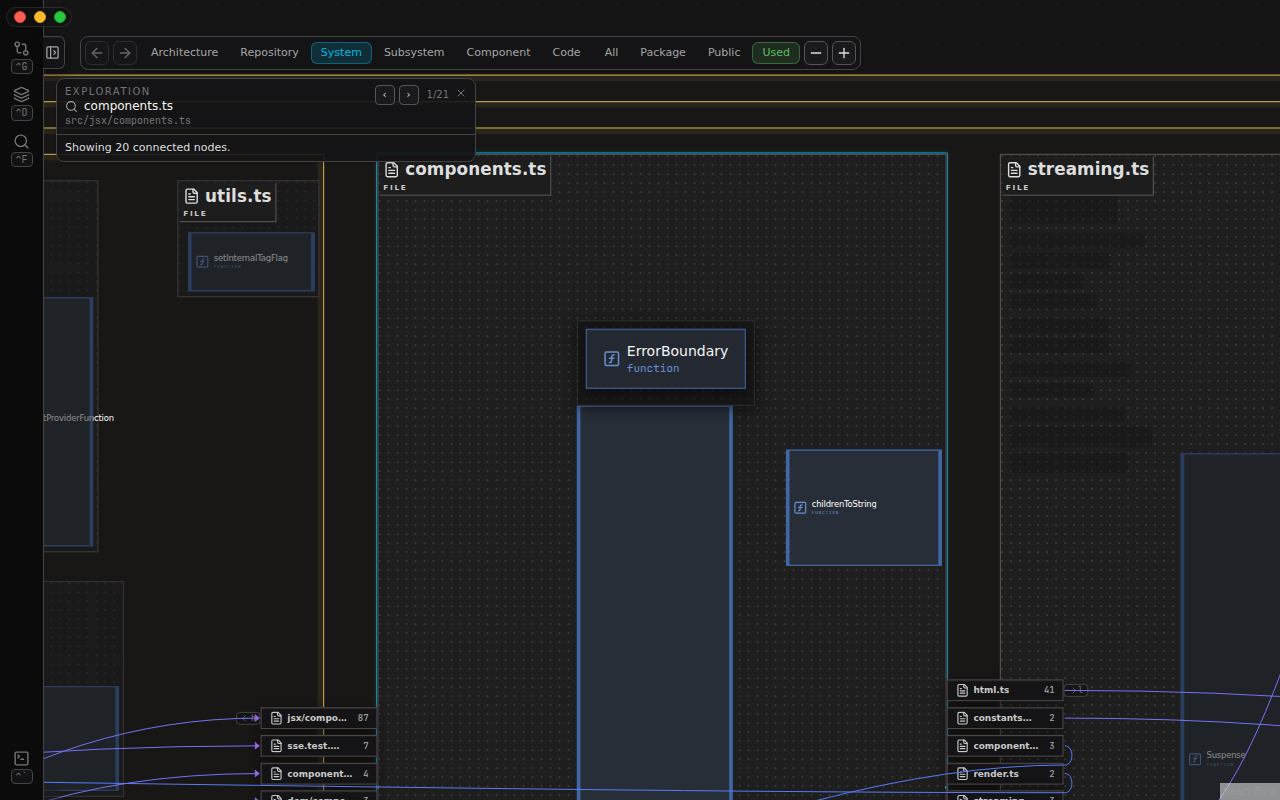Click the Suspense function icon
The height and width of the screenshot is (800, 1280).
coord(1195,759)
